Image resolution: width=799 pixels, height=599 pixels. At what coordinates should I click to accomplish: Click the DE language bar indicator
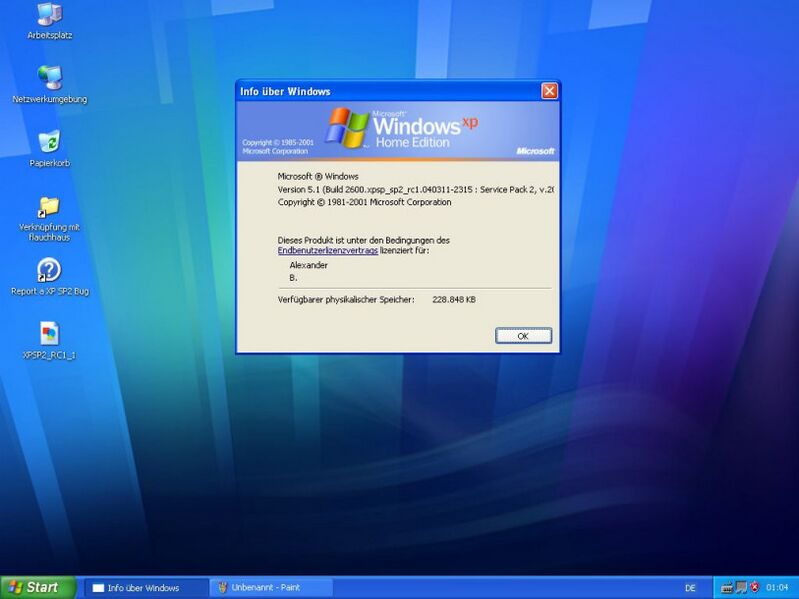690,588
